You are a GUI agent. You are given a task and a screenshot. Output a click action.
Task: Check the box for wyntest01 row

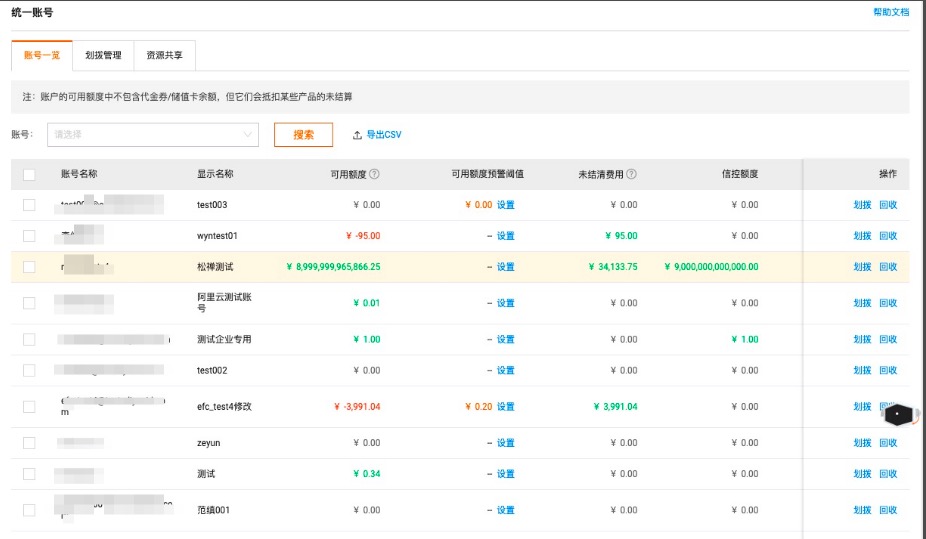click(x=29, y=236)
